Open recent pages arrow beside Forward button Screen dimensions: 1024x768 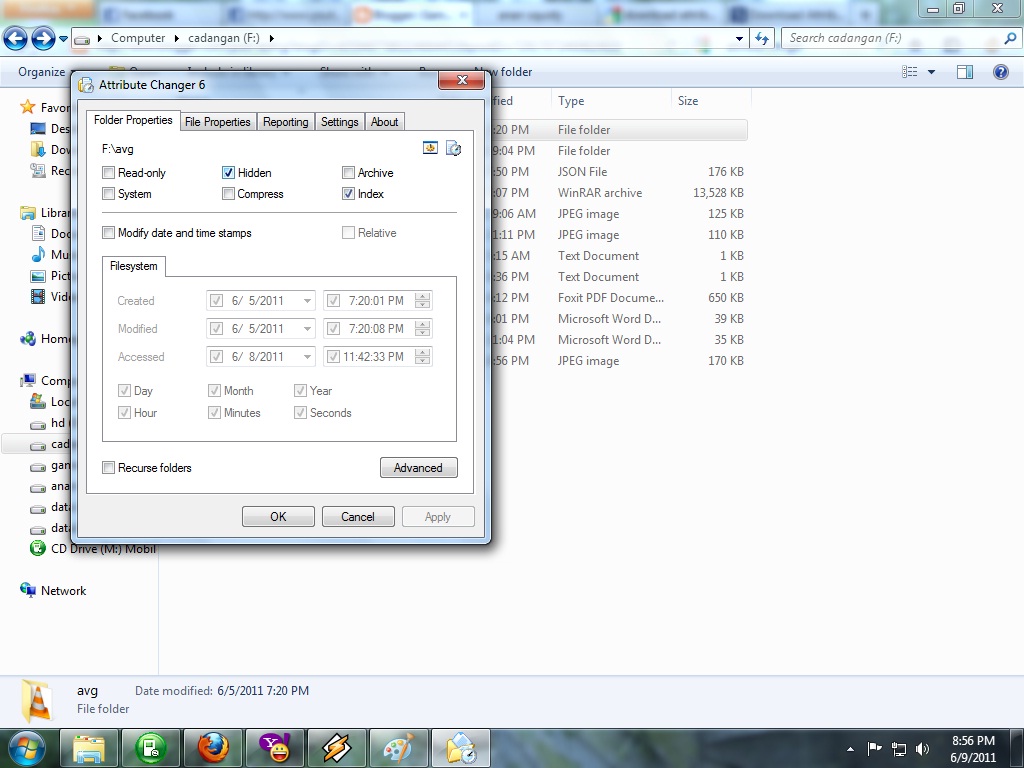pos(63,39)
